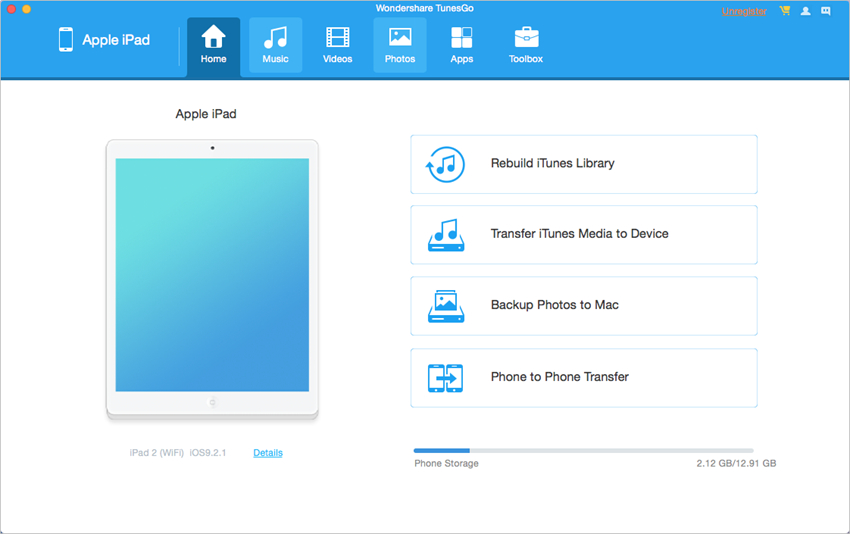The height and width of the screenshot is (534, 850).
Task: Click the macOS yellow minimize button
Action: [x=26, y=9]
